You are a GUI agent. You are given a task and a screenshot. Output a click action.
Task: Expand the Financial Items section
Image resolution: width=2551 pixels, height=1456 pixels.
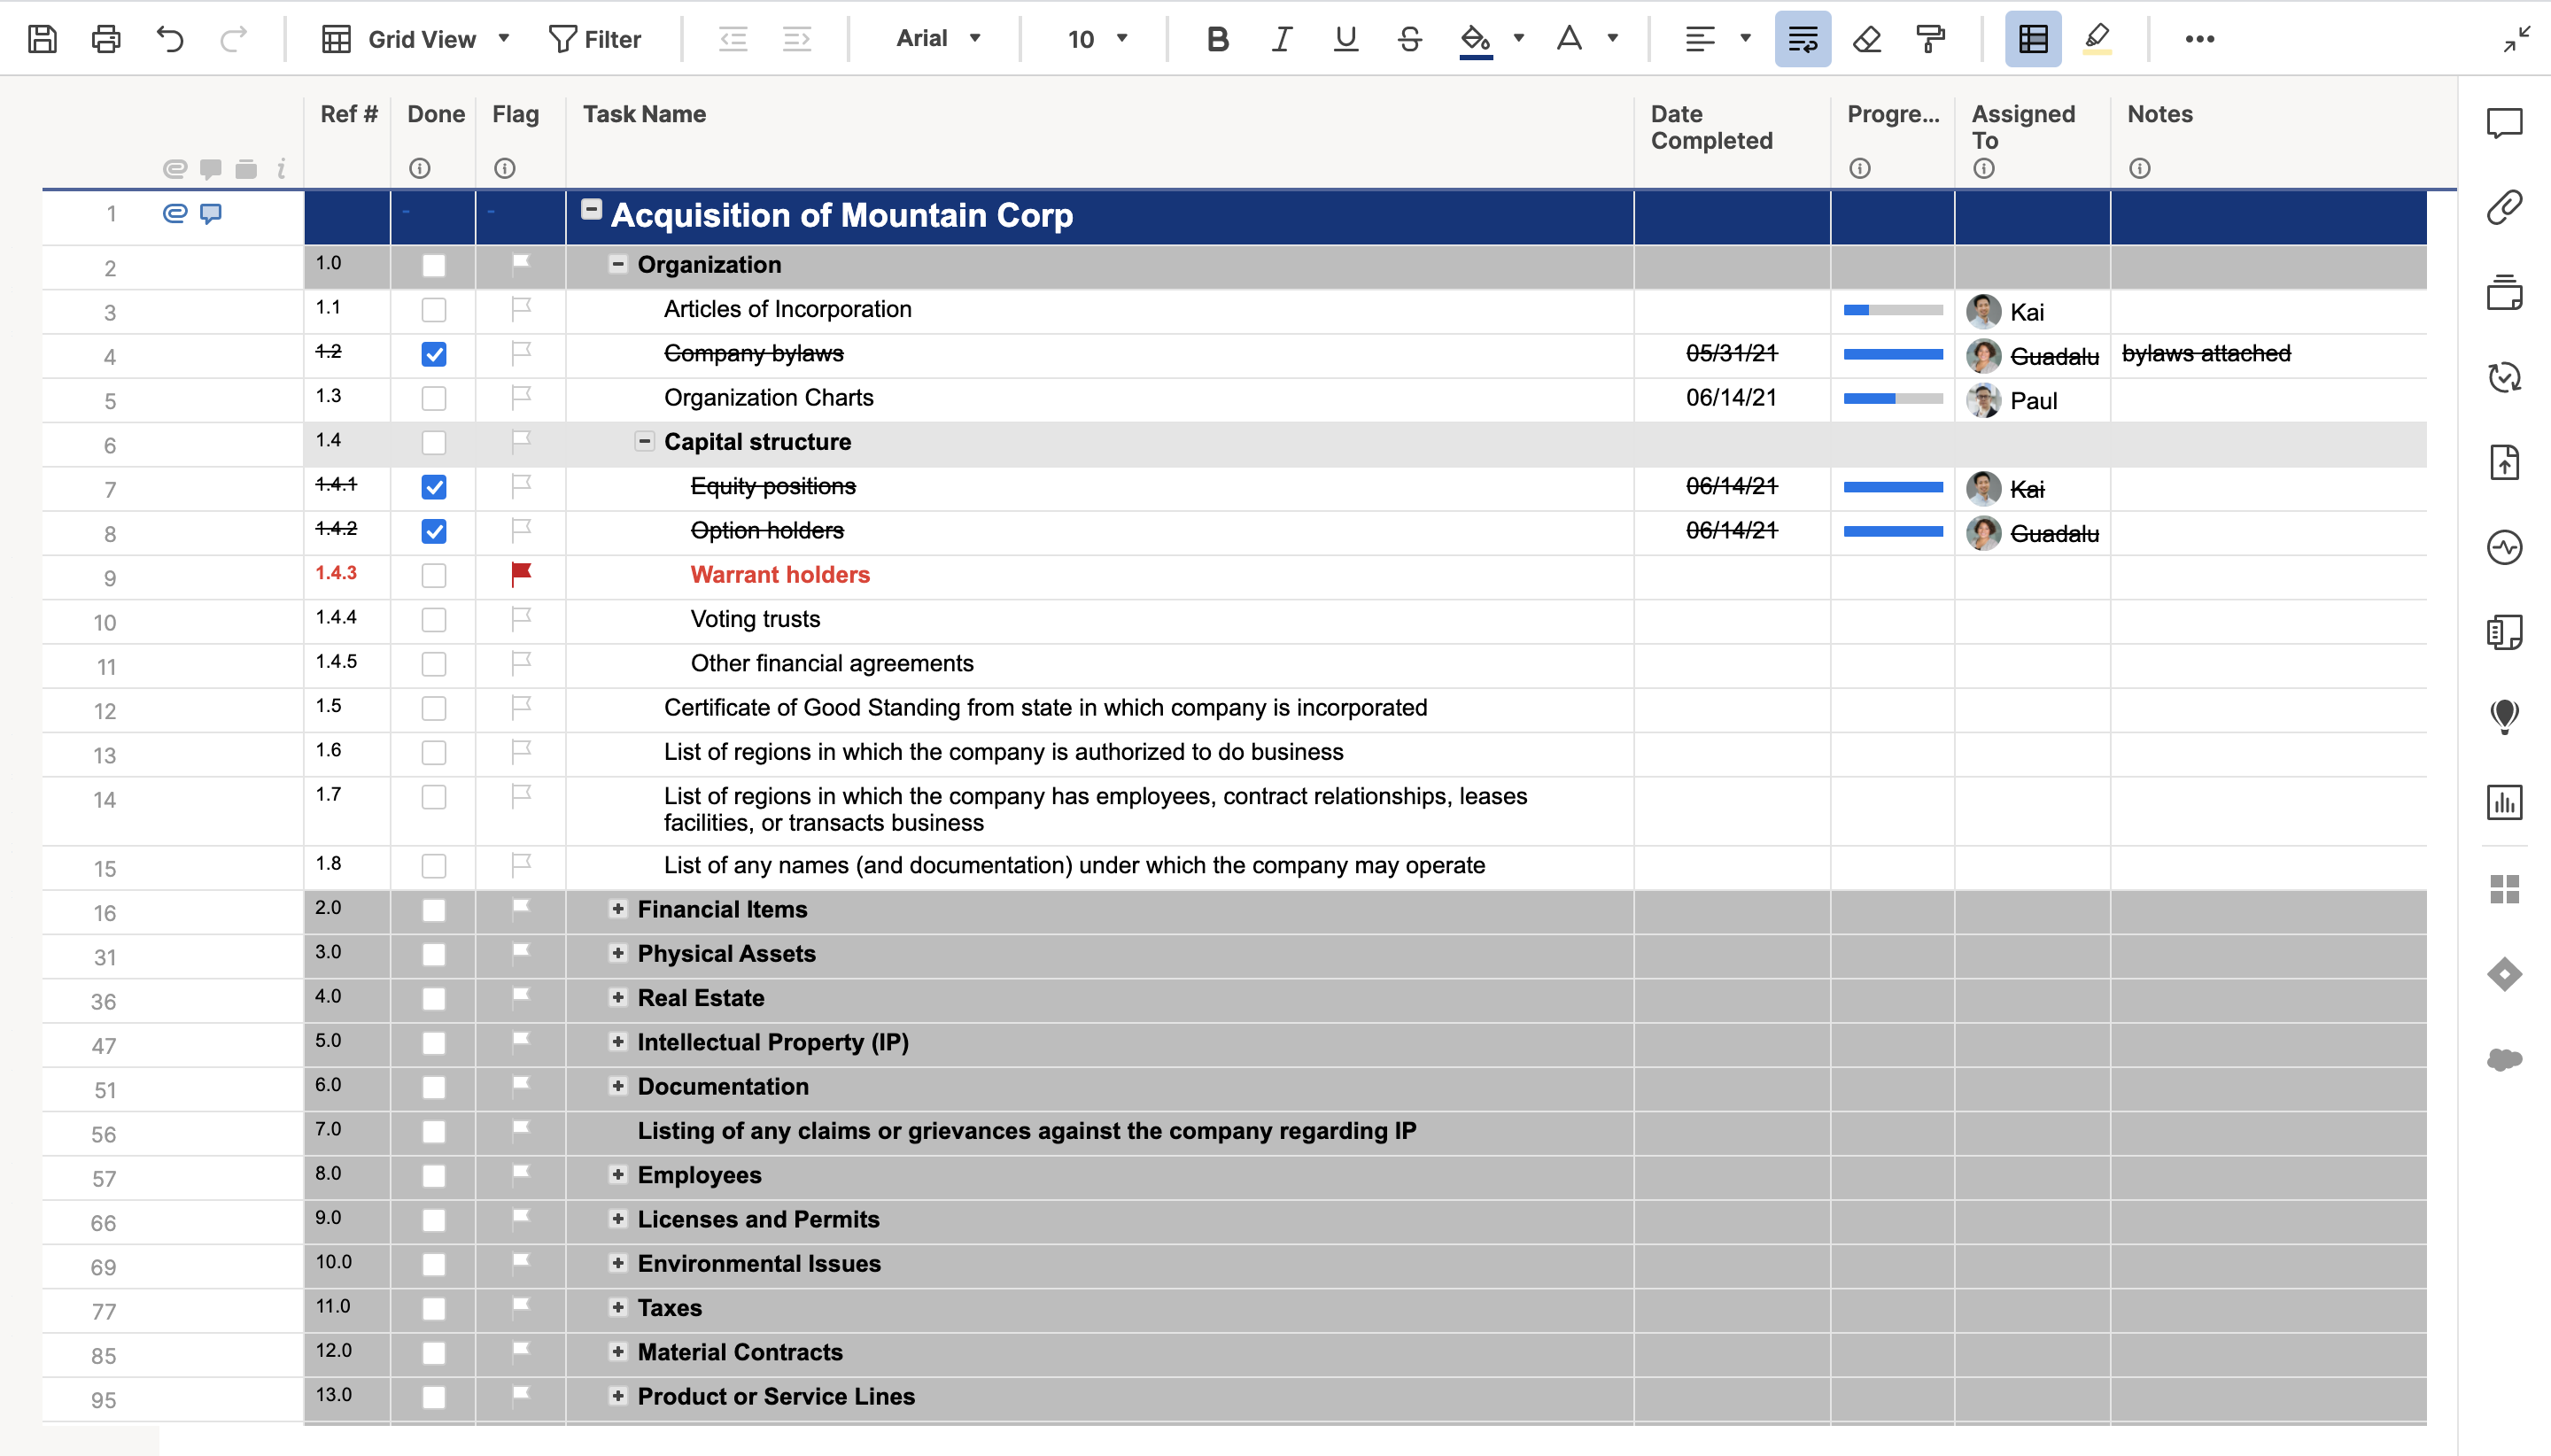618,909
